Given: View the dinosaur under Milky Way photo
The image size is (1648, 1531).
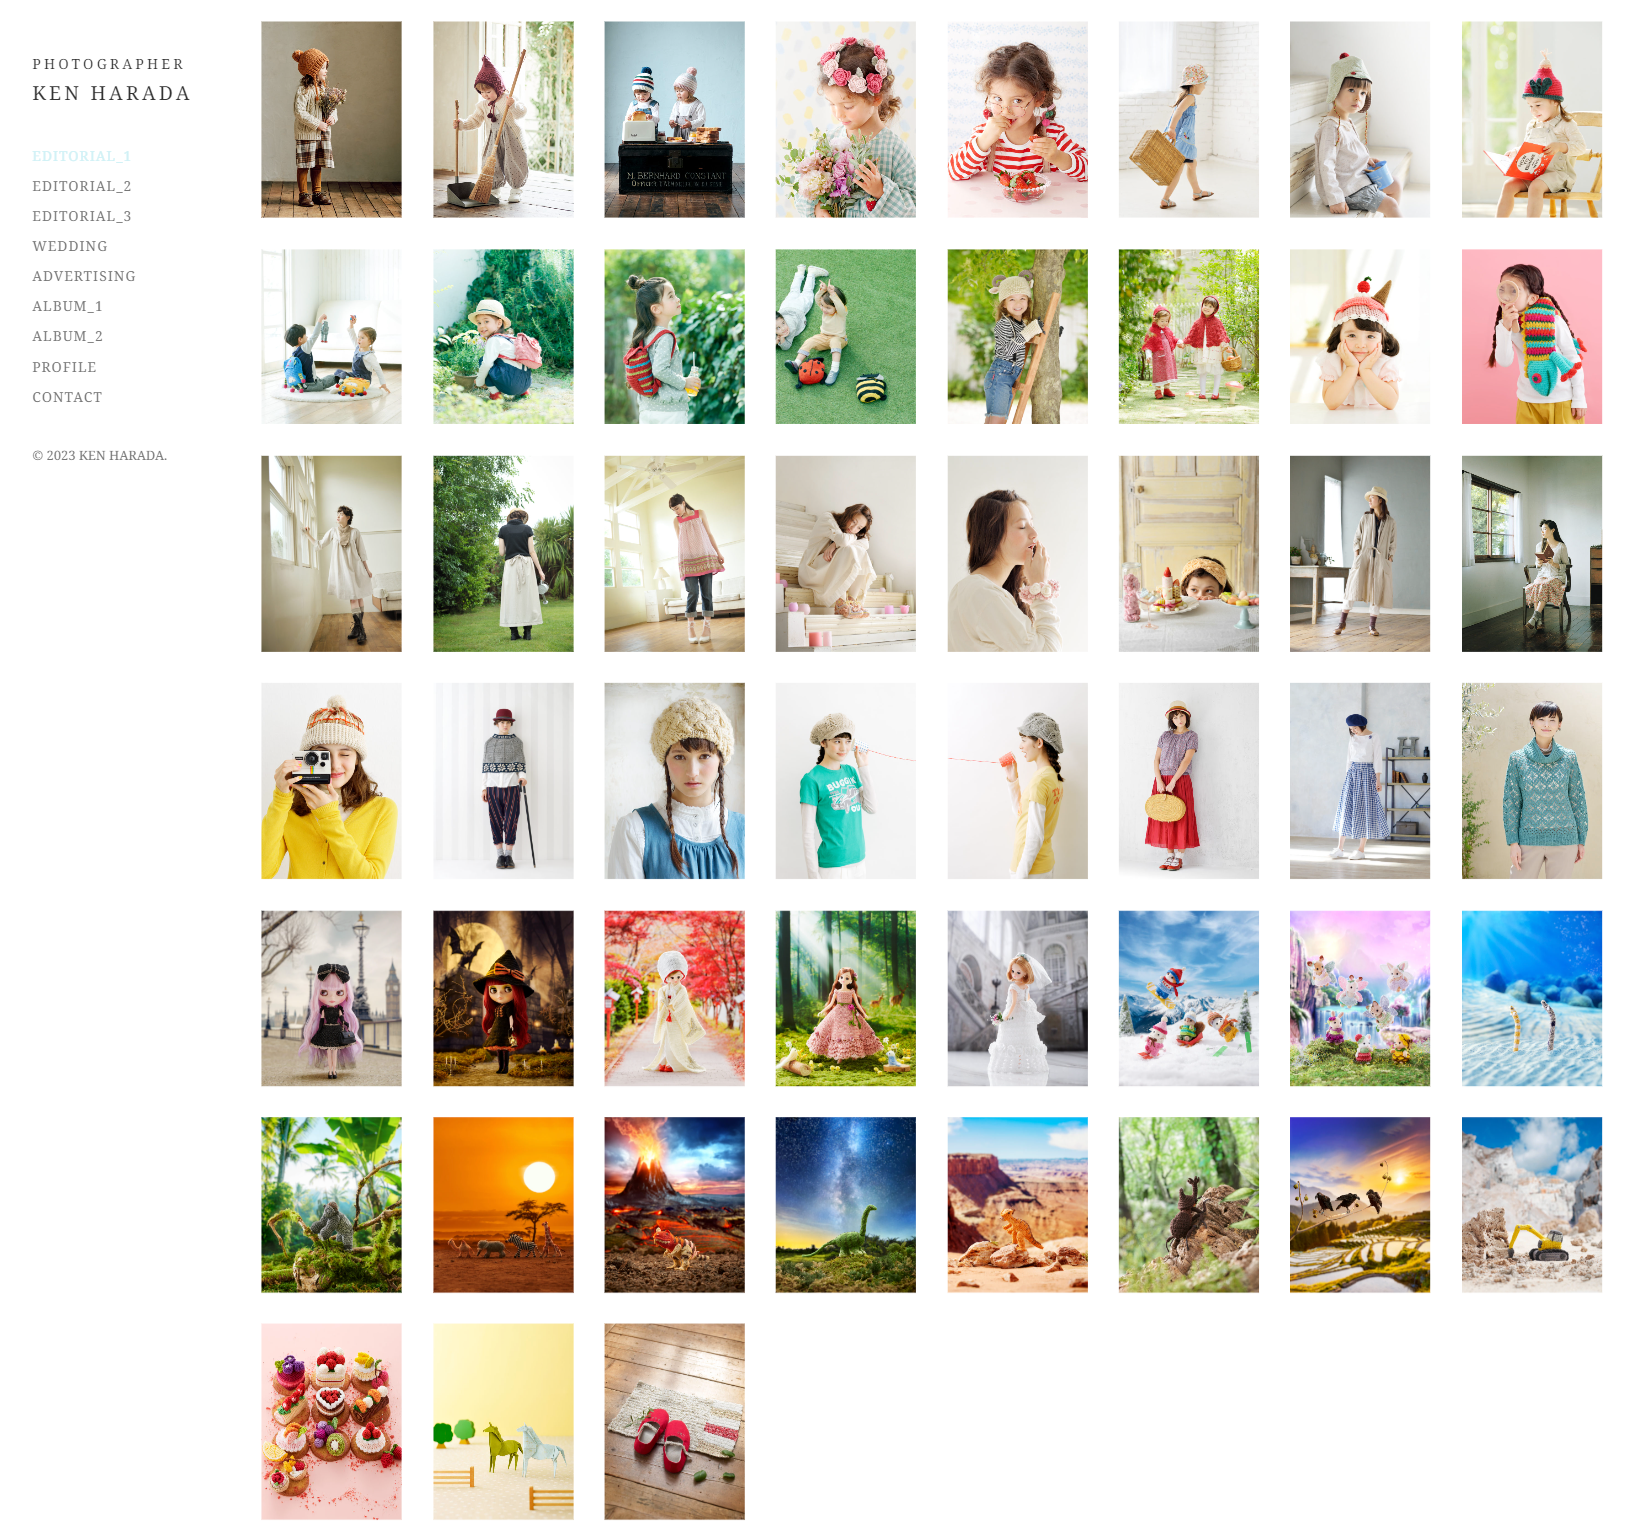Looking at the screenshot, I should tap(845, 1204).
